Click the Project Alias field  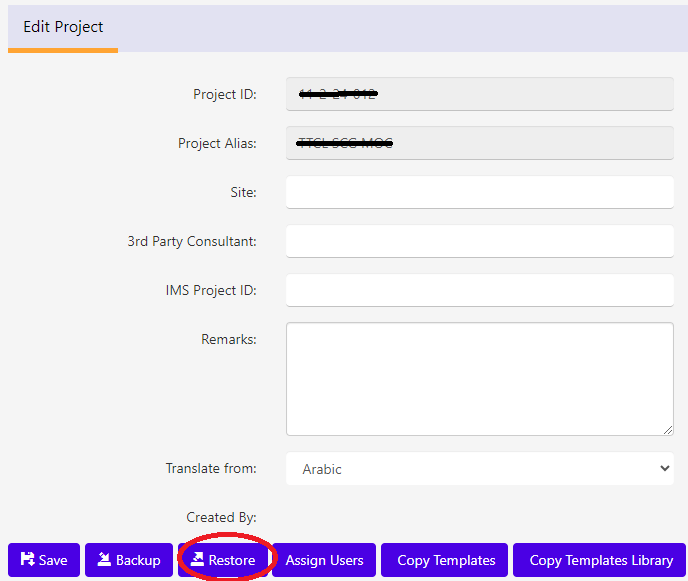(x=479, y=143)
